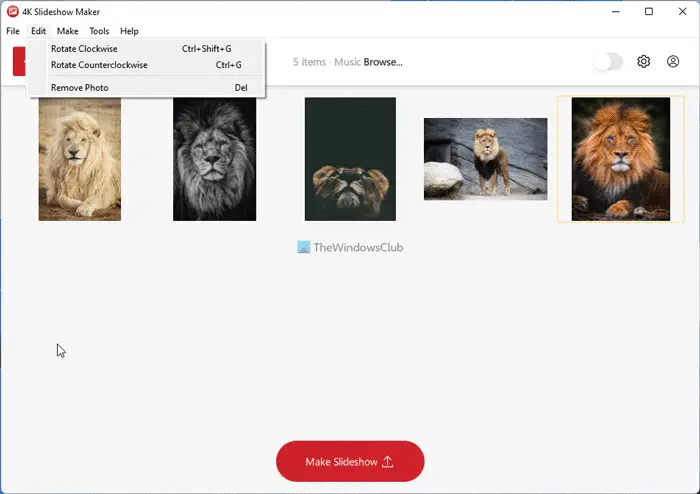Open the Make menu

67,31
